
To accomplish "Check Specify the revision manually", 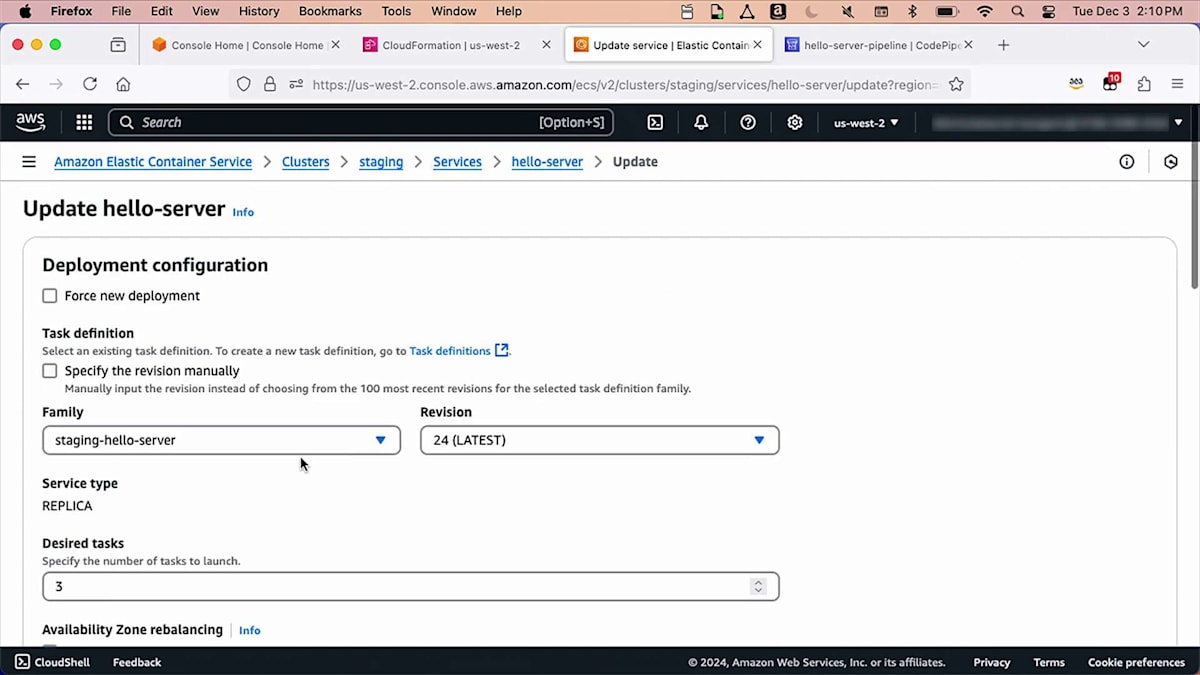I will [50, 371].
